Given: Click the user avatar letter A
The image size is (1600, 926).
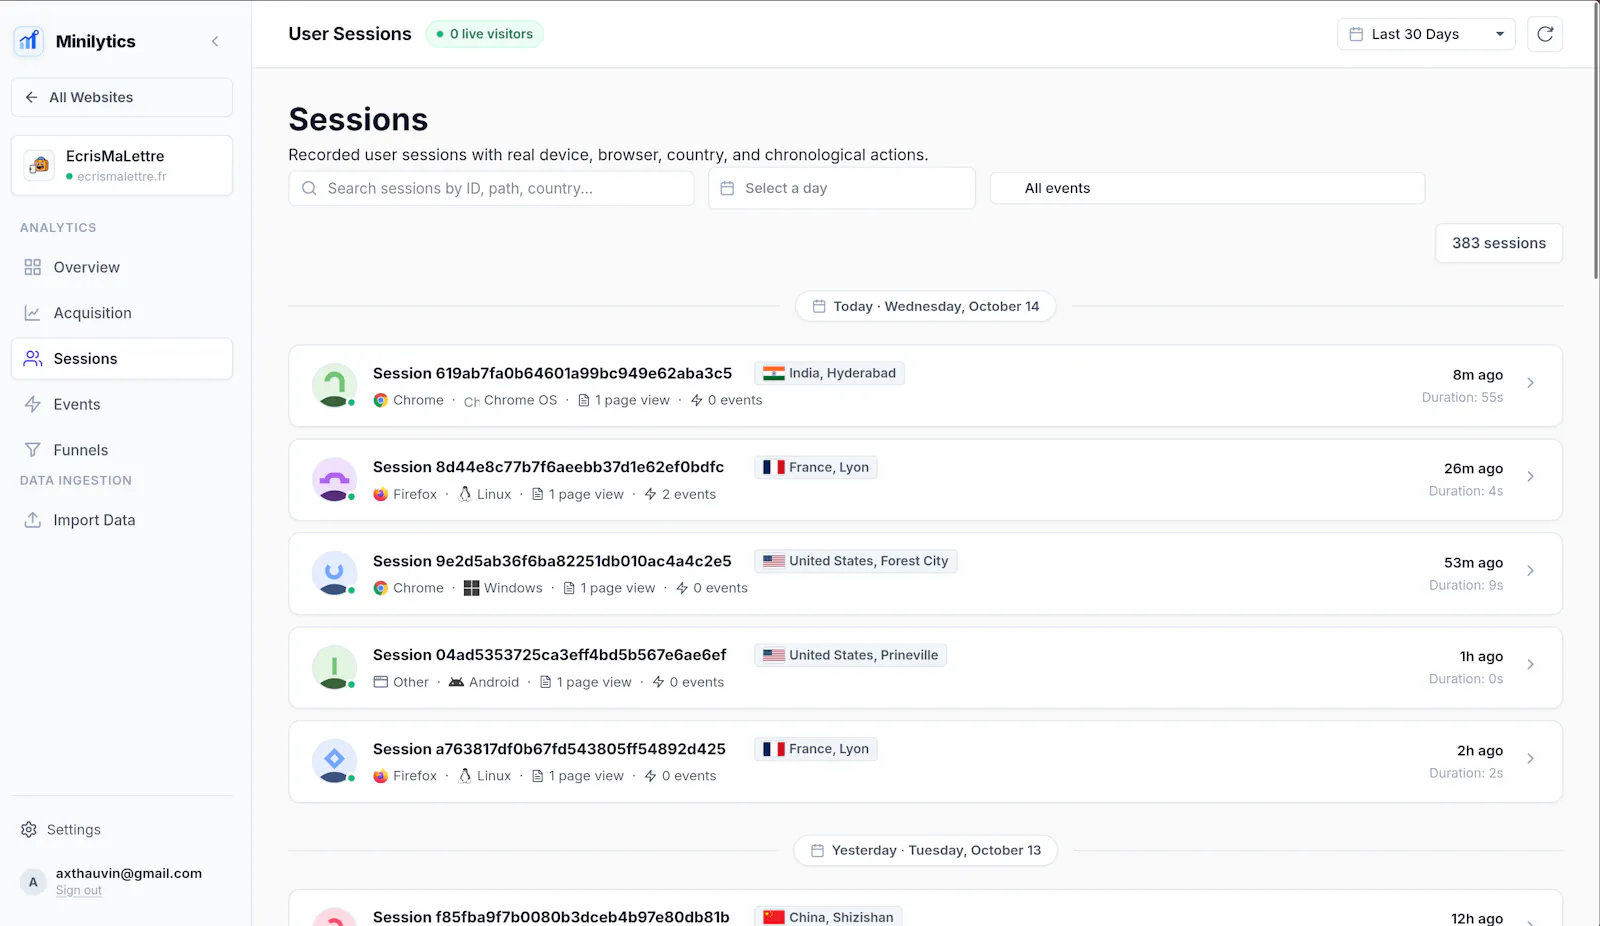Looking at the screenshot, I should [33, 881].
